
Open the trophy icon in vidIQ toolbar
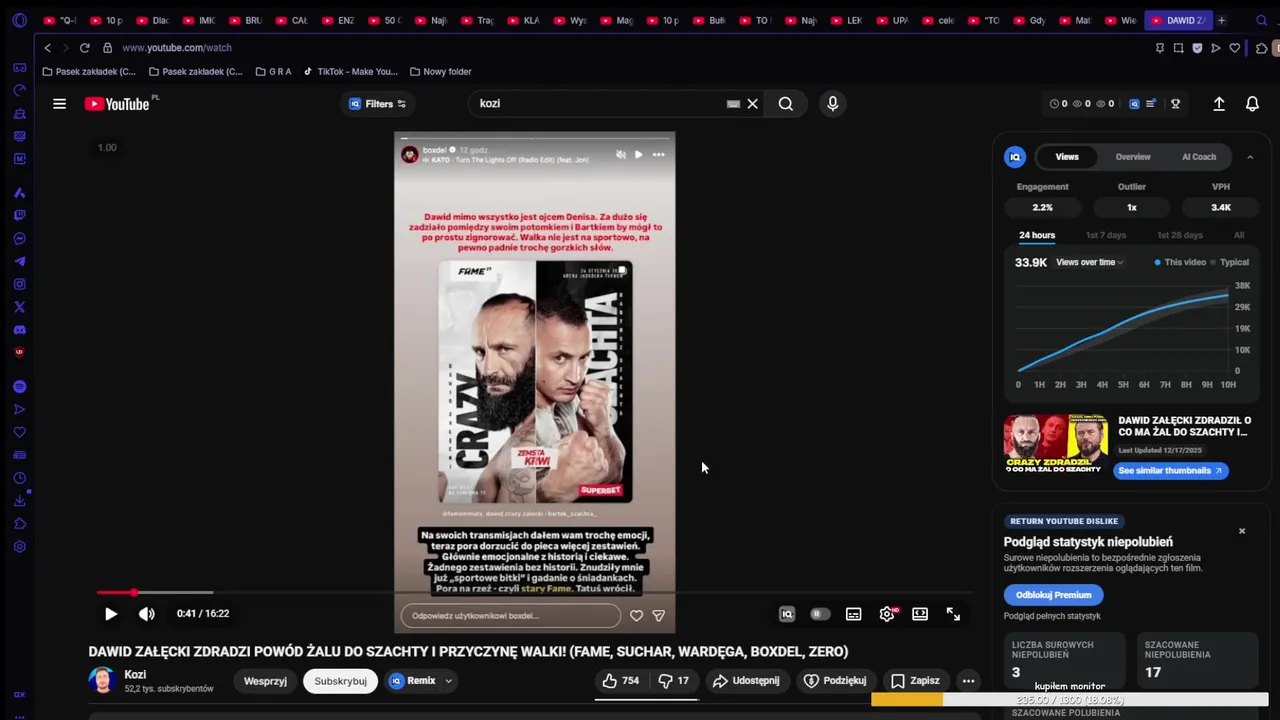click(1176, 104)
